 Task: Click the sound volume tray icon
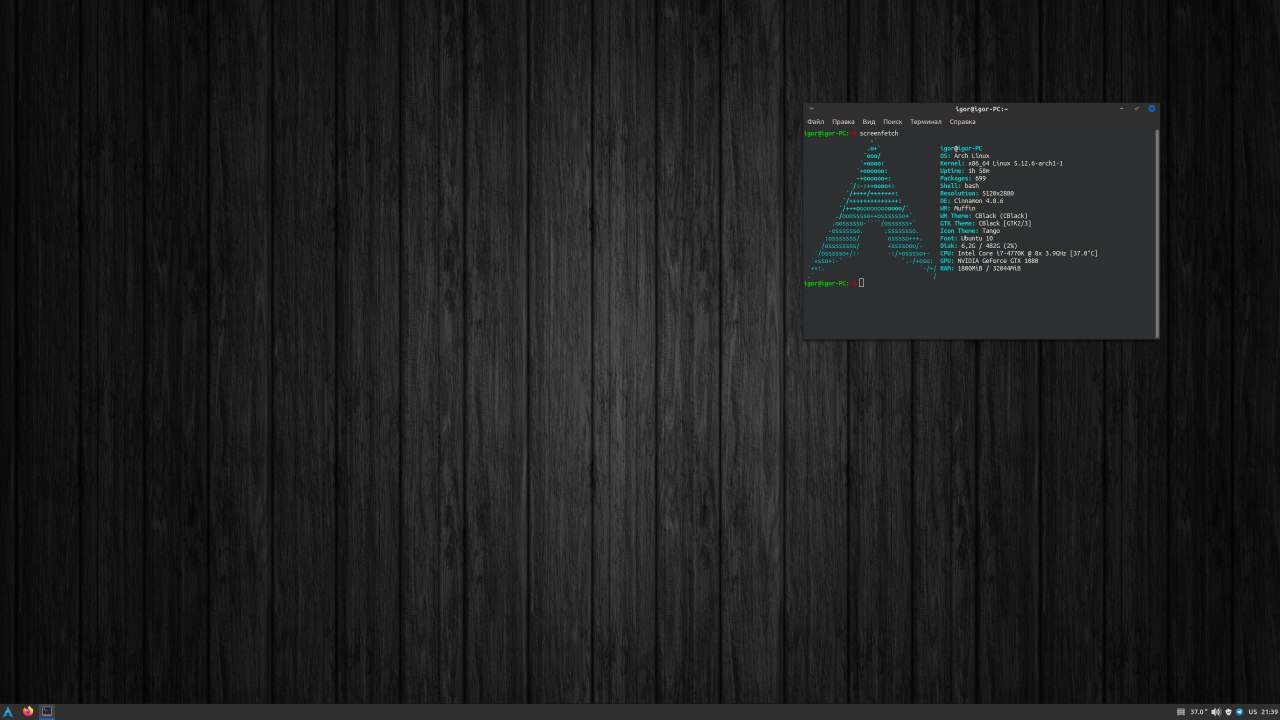tap(1216, 712)
